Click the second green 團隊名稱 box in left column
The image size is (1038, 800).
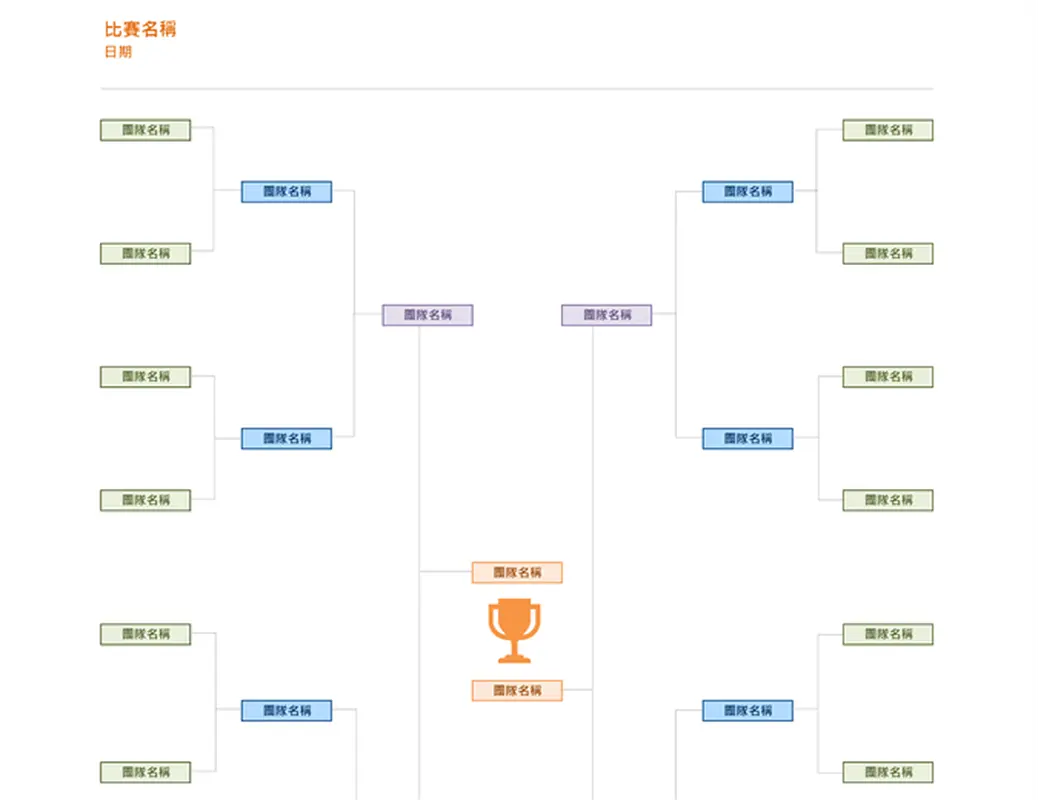145,254
